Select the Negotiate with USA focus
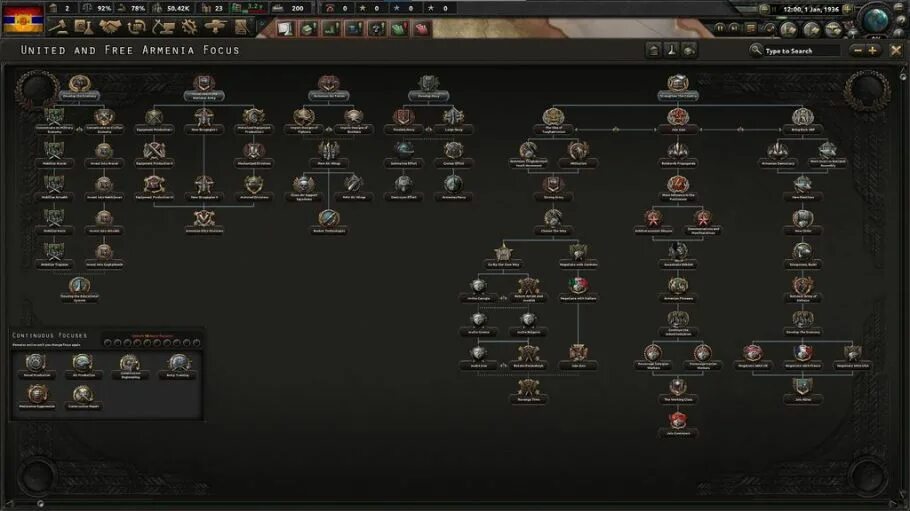 click(x=853, y=356)
